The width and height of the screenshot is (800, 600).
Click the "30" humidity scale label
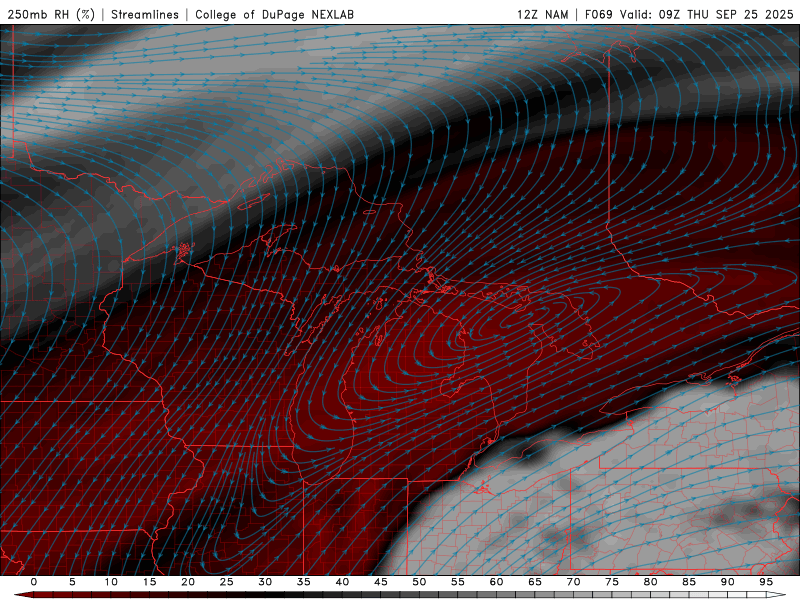(265, 582)
